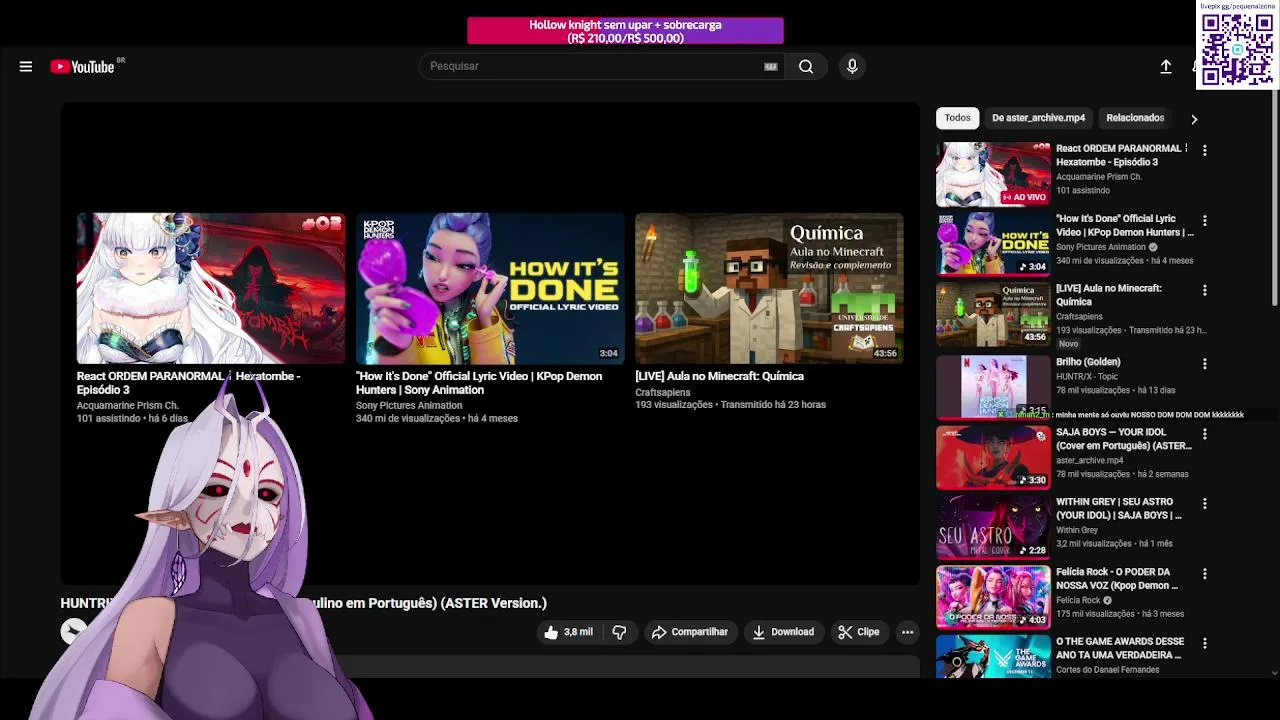Open endscreen Aula no Minecraft Química thumbnail
1280x720 pixels.
[x=769, y=288]
